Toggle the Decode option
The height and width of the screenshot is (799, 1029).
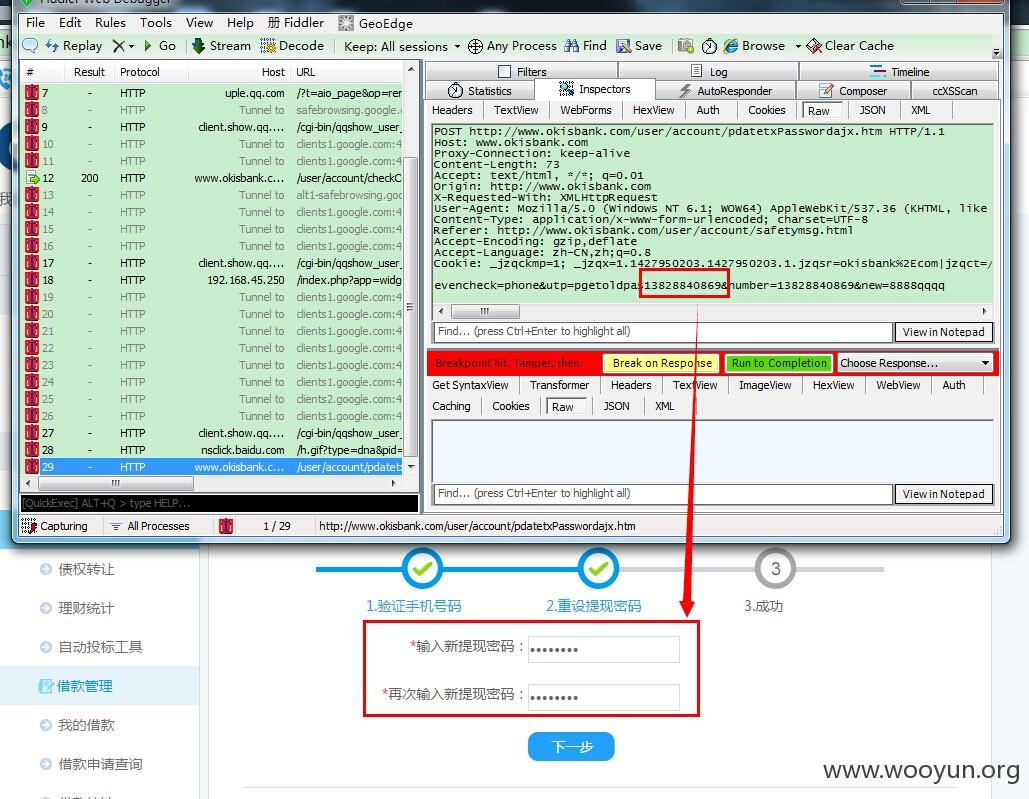(x=292, y=46)
